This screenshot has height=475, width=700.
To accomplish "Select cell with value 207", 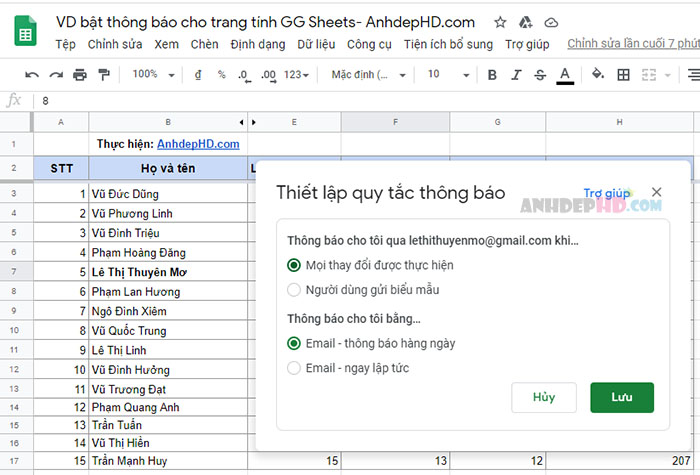I will pos(620,460).
